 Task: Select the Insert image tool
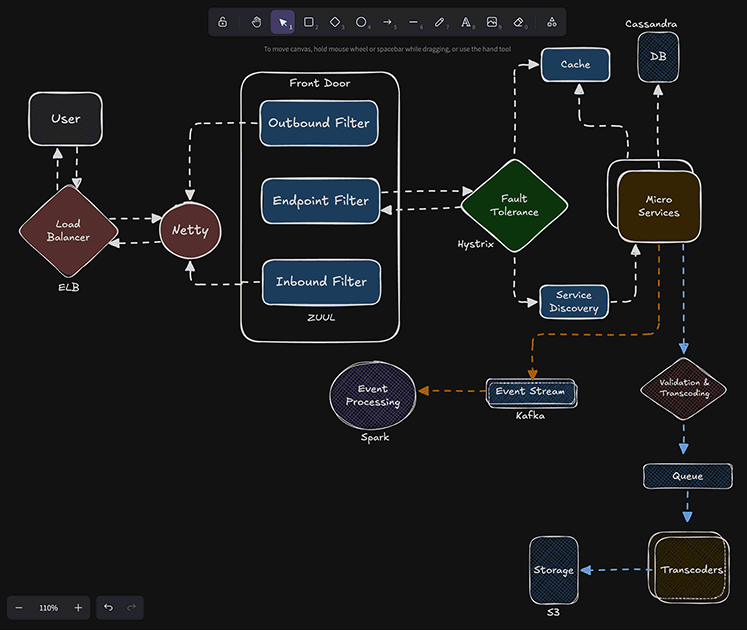point(492,22)
